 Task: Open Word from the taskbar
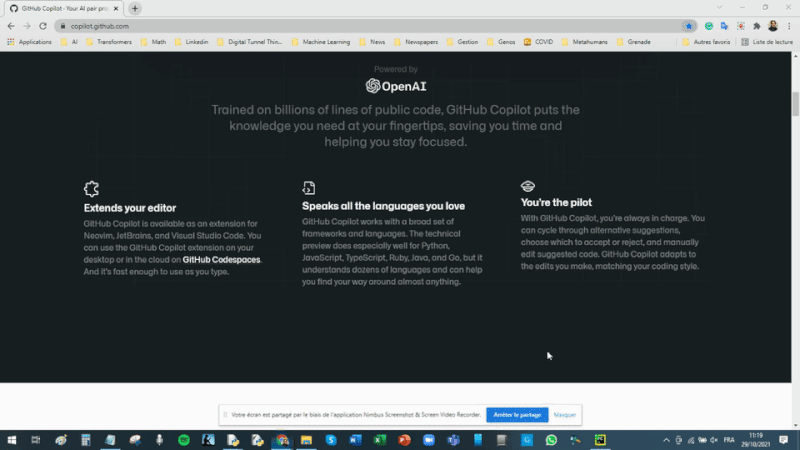pos(356,440)
